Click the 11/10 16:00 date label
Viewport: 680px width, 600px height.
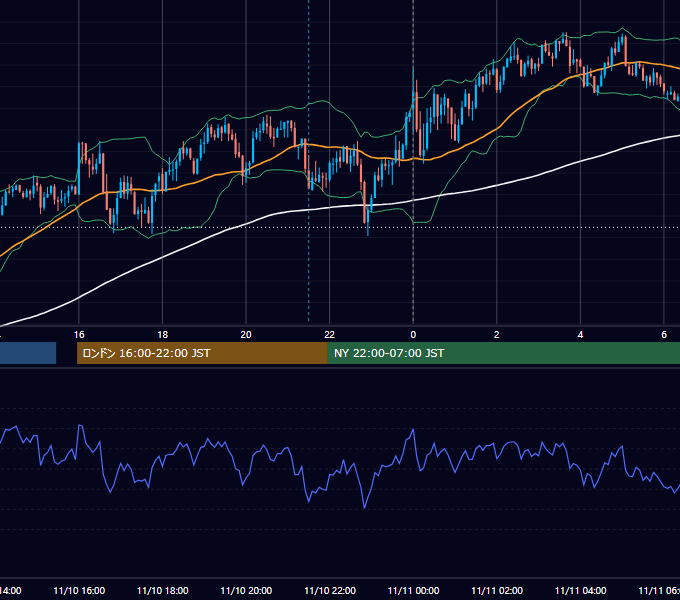[x=79, y=590]
